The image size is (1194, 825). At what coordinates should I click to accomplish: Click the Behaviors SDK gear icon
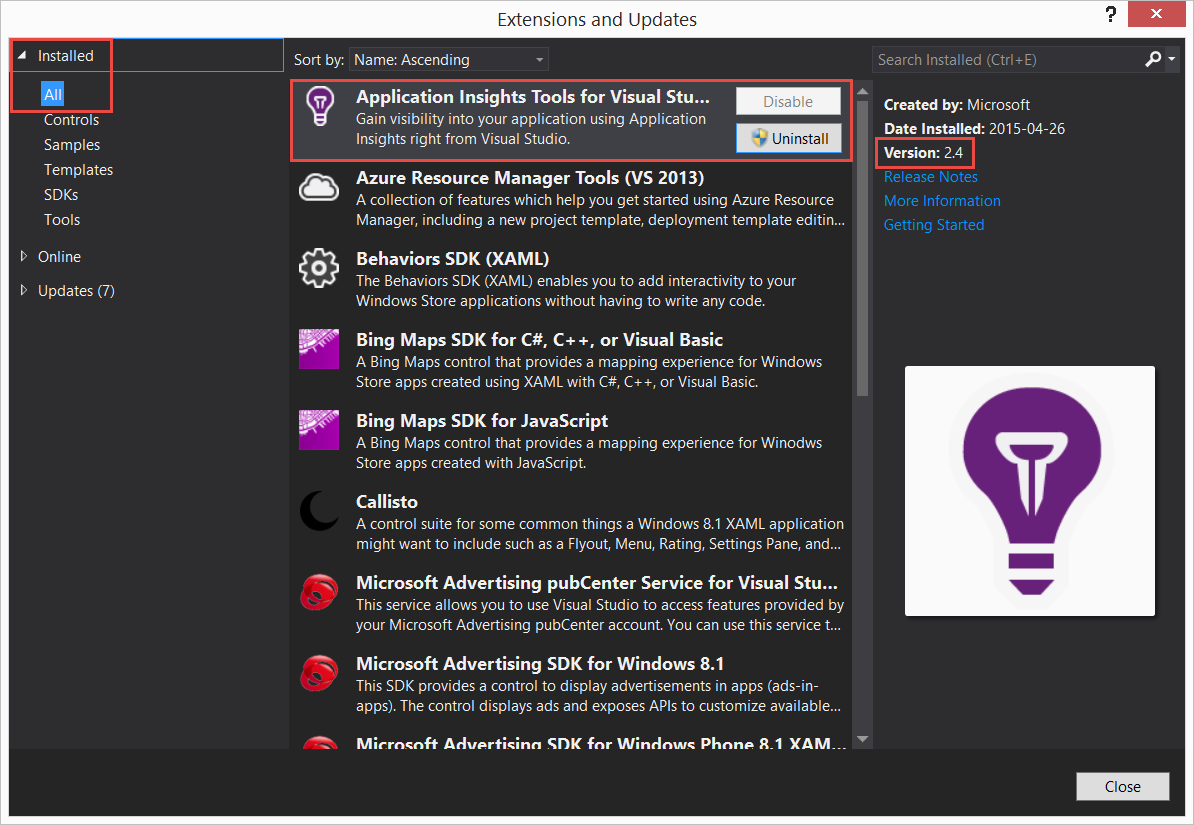(x=318, y=267)
